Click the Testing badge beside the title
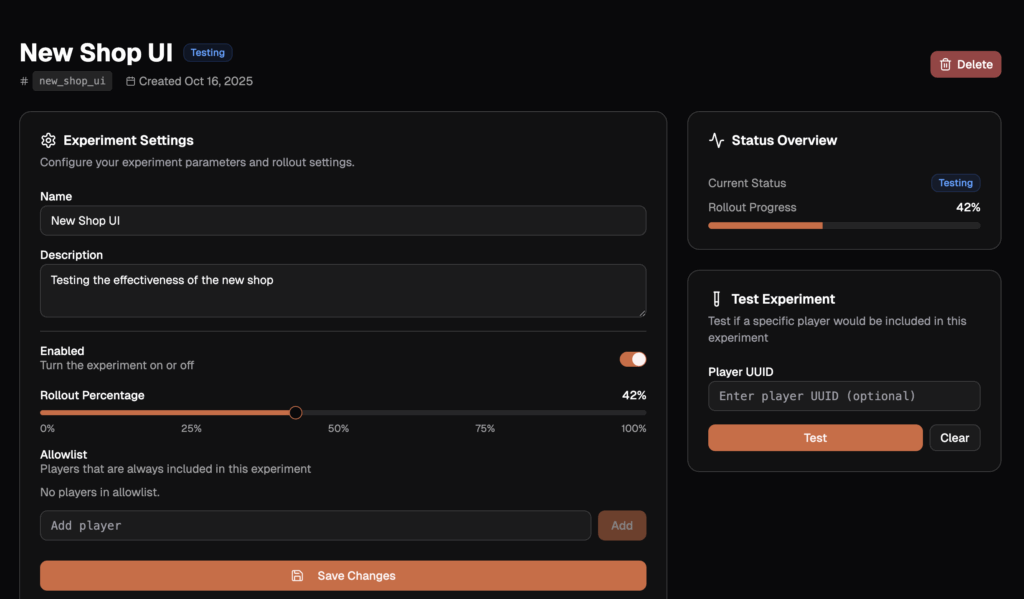Viewport: 1024px width, 599px height. [x=208, y=53]
